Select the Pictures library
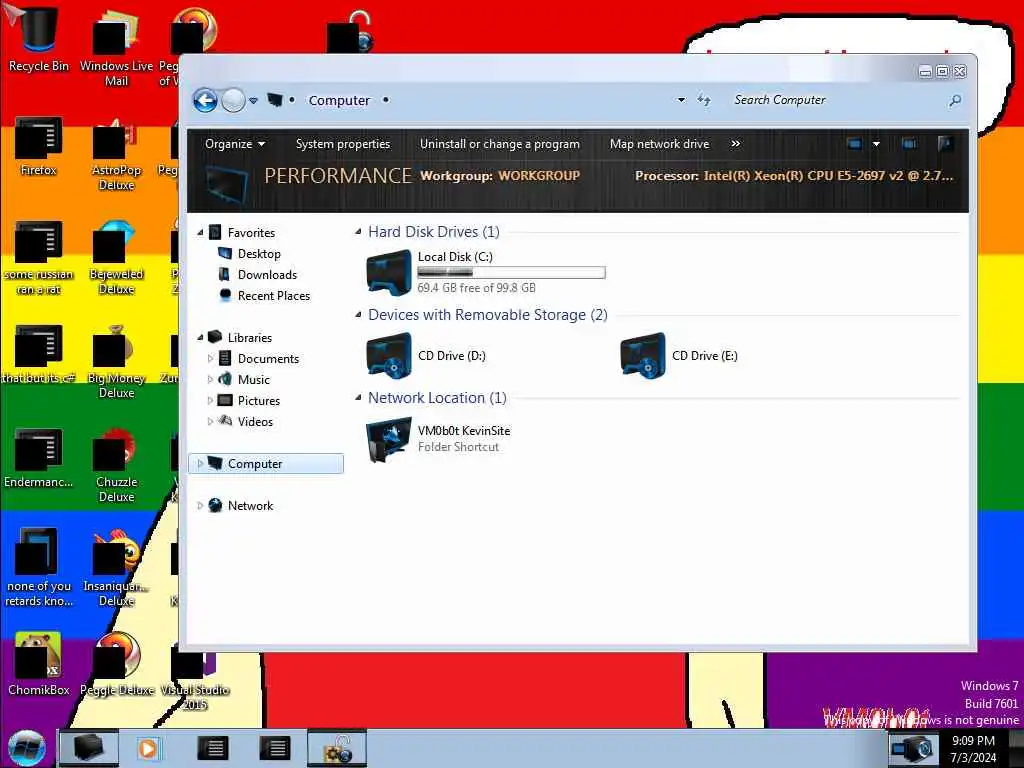 pos(259,400)
